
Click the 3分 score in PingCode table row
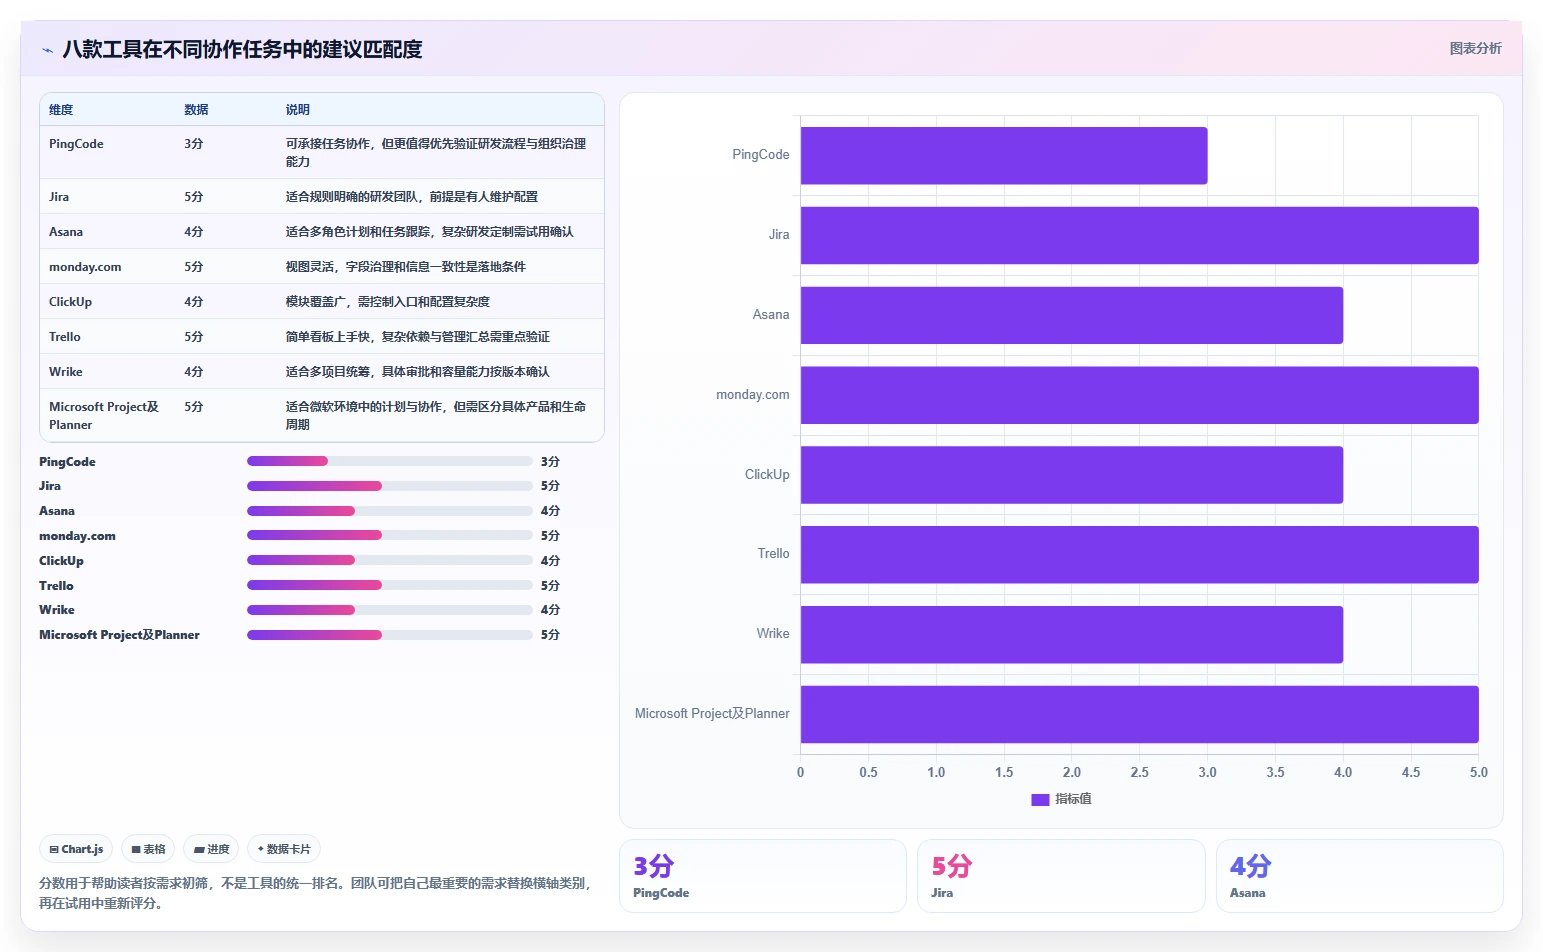(x=194, y=144)
